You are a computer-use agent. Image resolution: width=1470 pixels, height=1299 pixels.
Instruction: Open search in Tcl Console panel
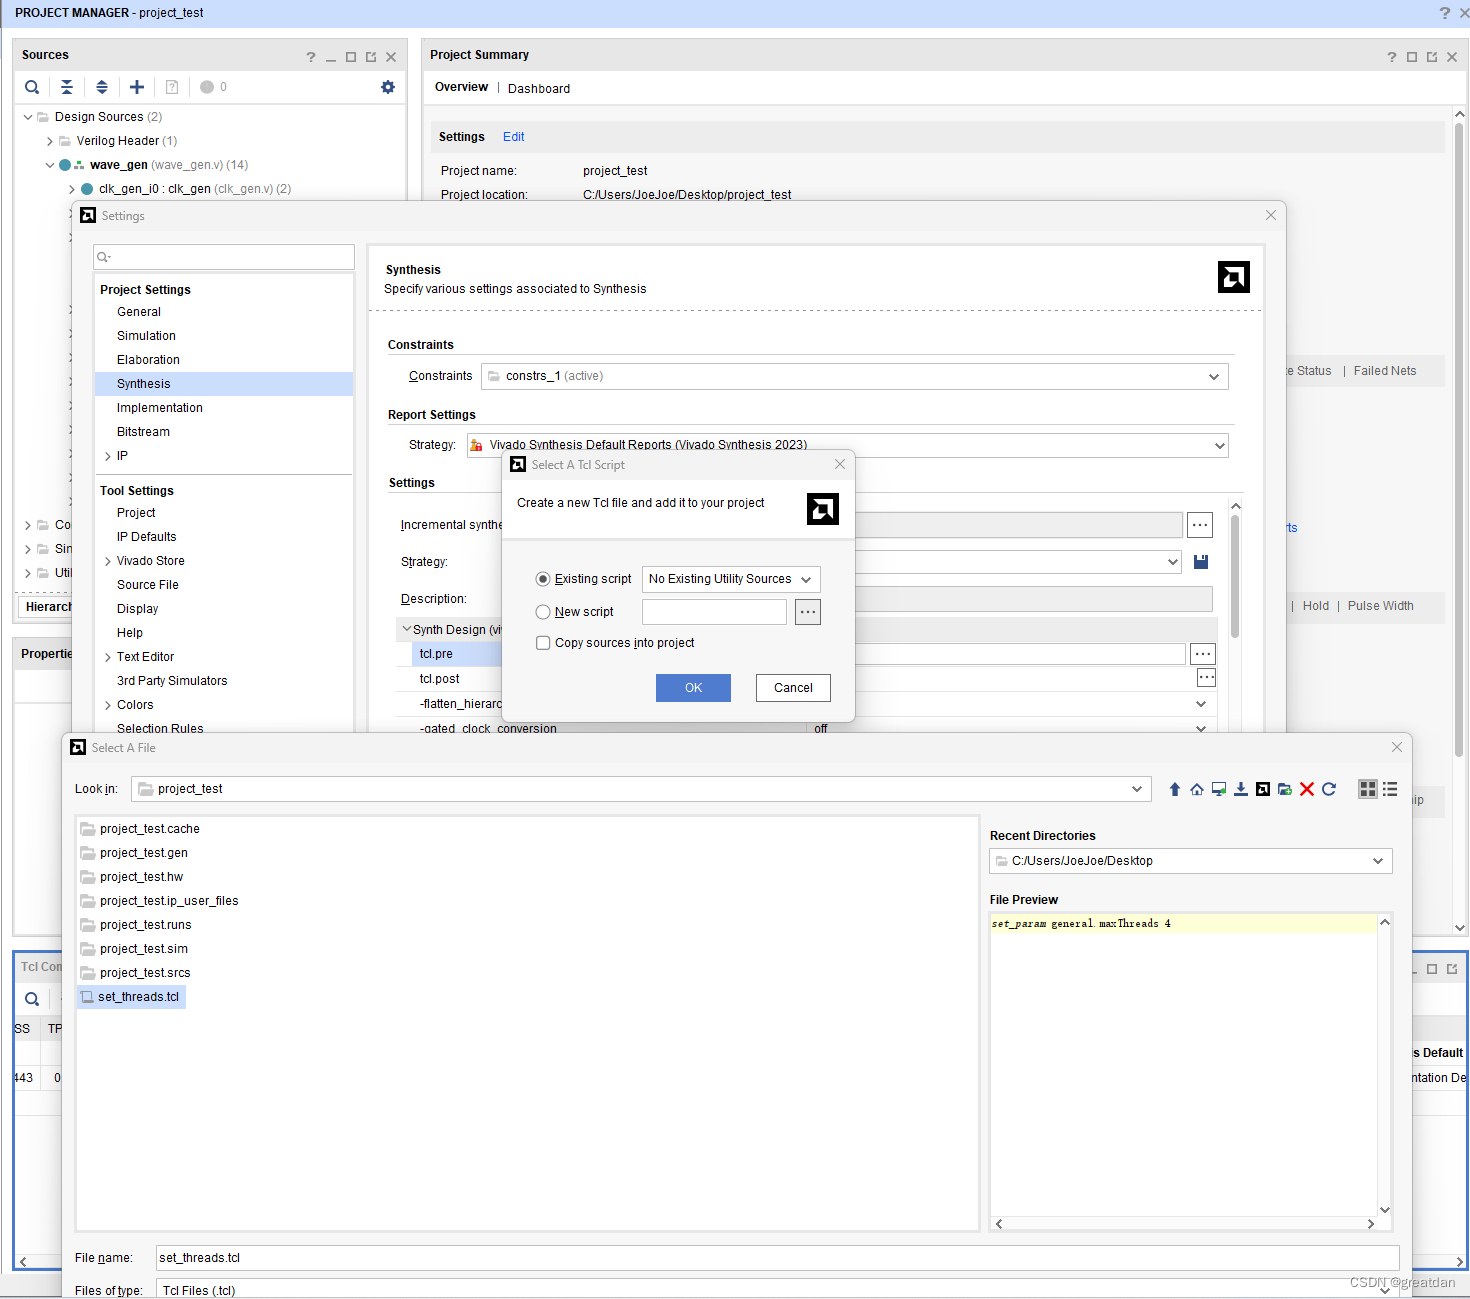(32, 999)
